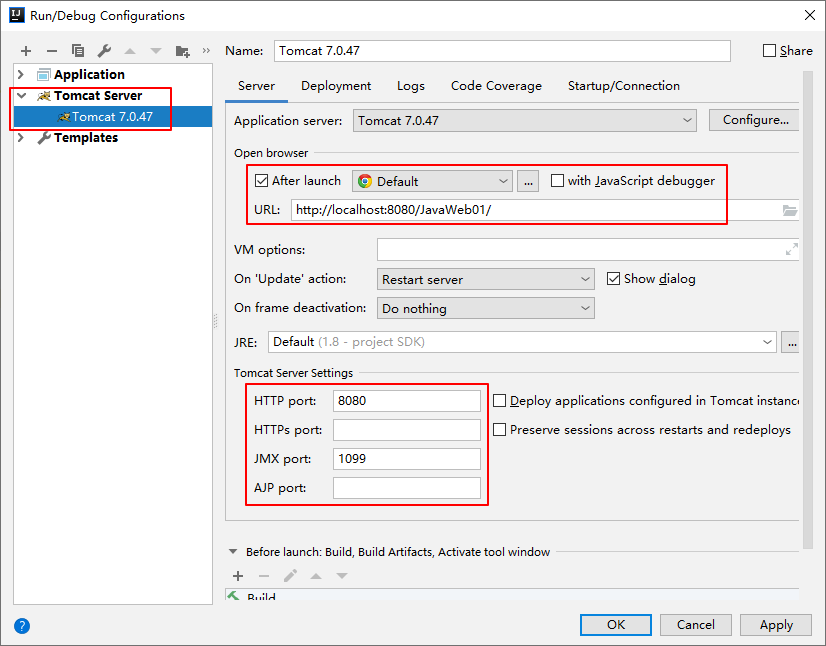Open the Startup/Connection tab

[623, 86]
